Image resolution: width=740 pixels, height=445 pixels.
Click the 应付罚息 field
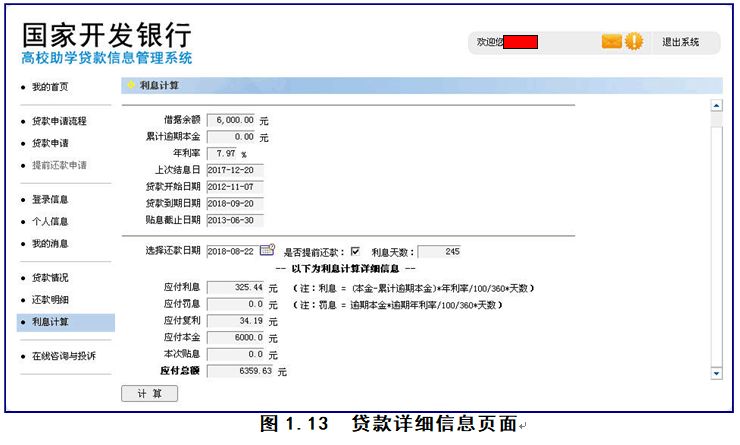point(235,304)
